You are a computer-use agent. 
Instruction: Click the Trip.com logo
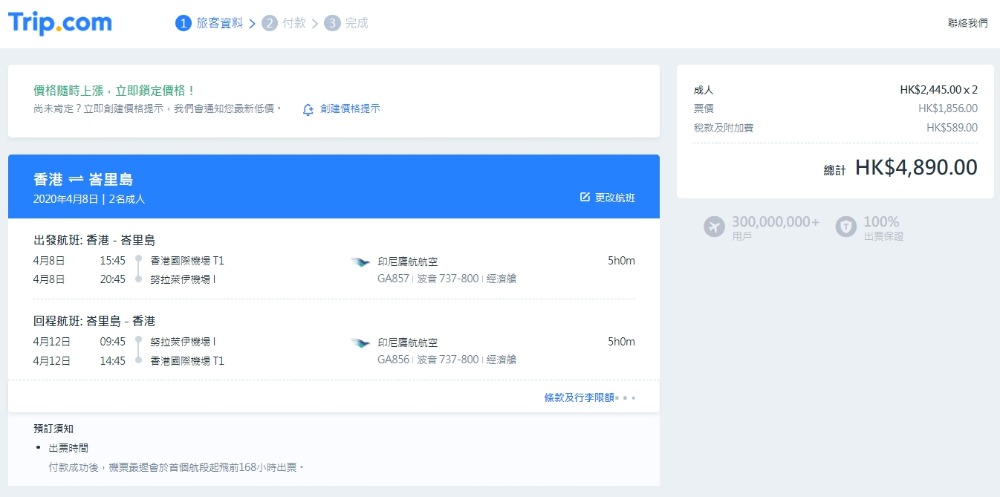point(60,23)
